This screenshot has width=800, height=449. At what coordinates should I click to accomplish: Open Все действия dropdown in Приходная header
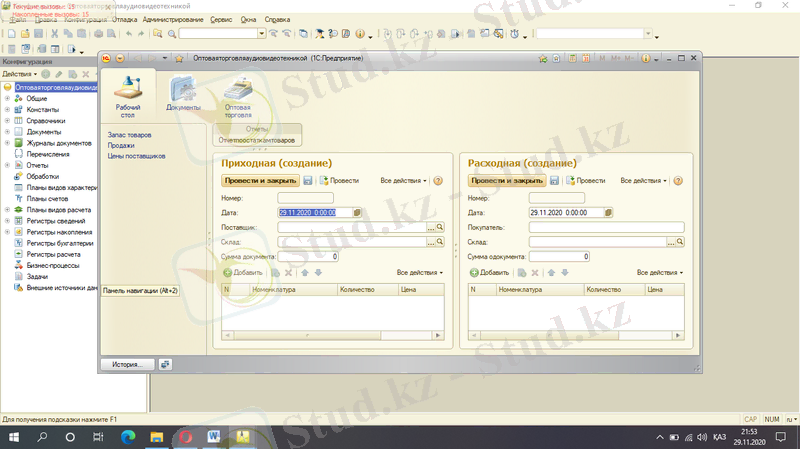(404, 181)
